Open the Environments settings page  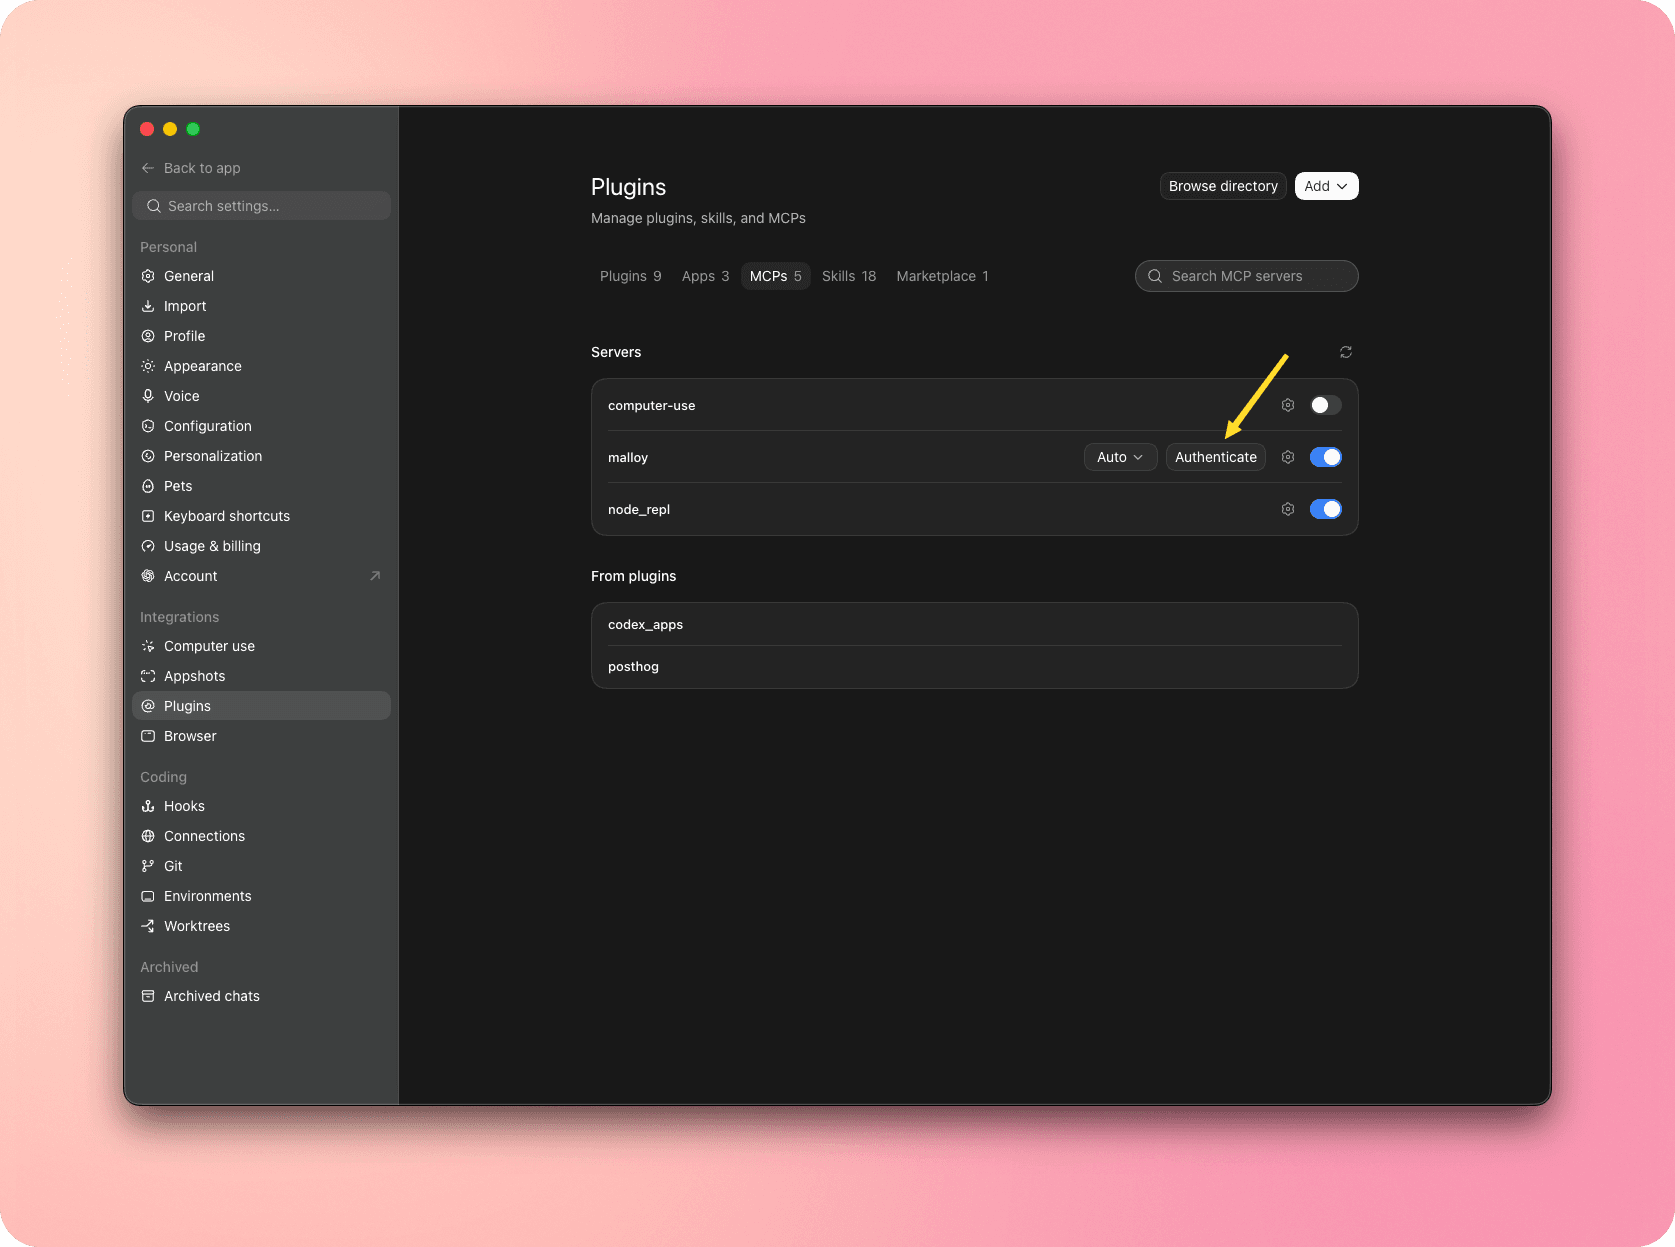tap(261, 896)
